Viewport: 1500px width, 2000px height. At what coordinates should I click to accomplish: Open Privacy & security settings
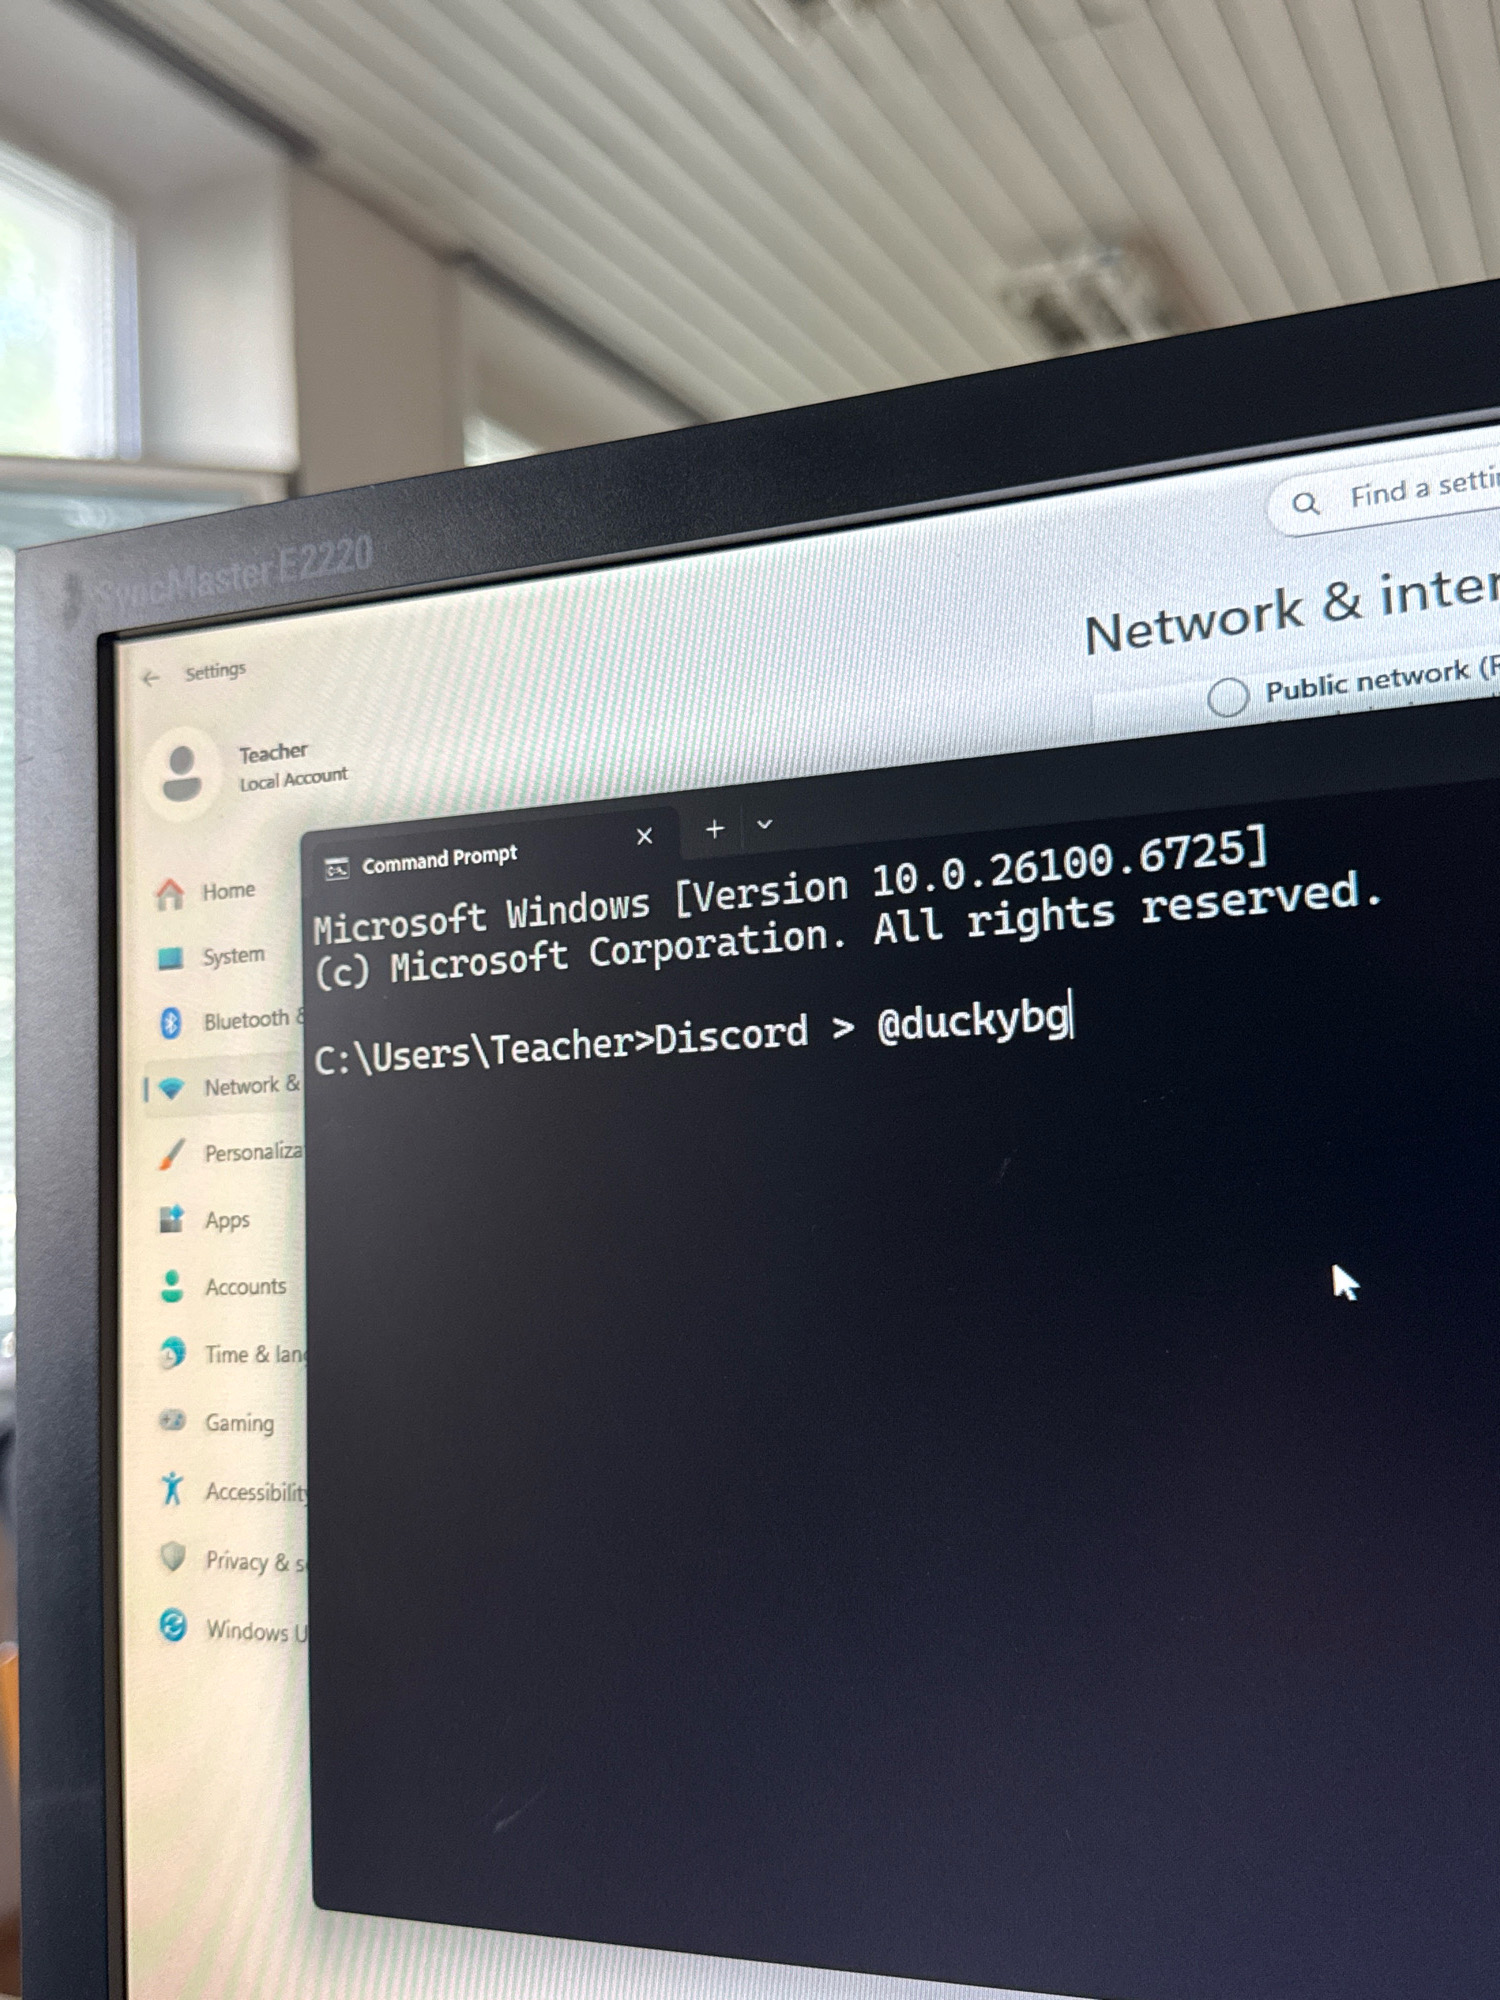(x=233, y=1560)
